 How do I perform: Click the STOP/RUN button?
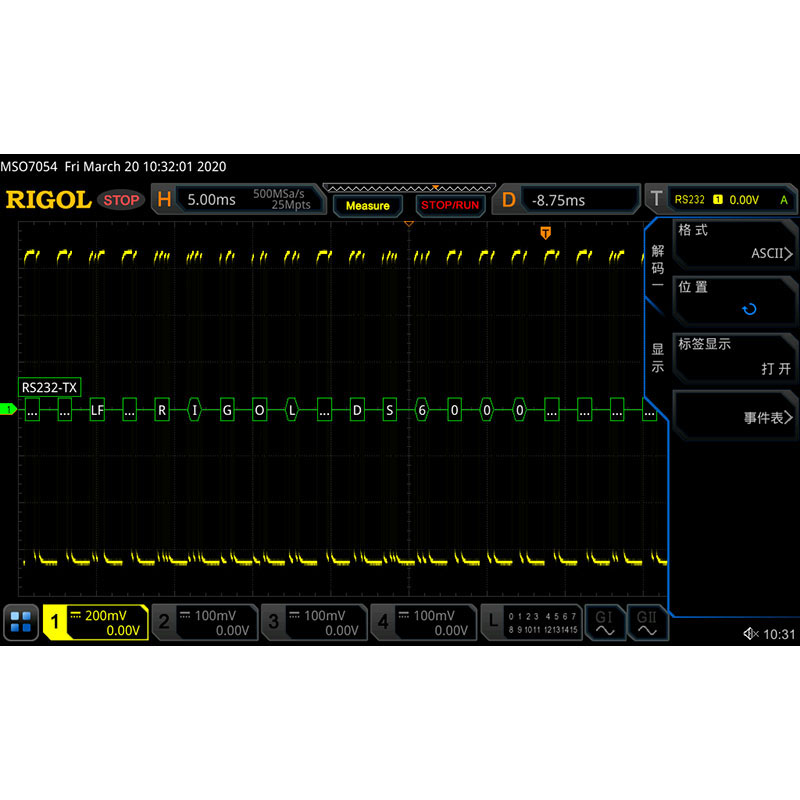[x=449, y=205]
